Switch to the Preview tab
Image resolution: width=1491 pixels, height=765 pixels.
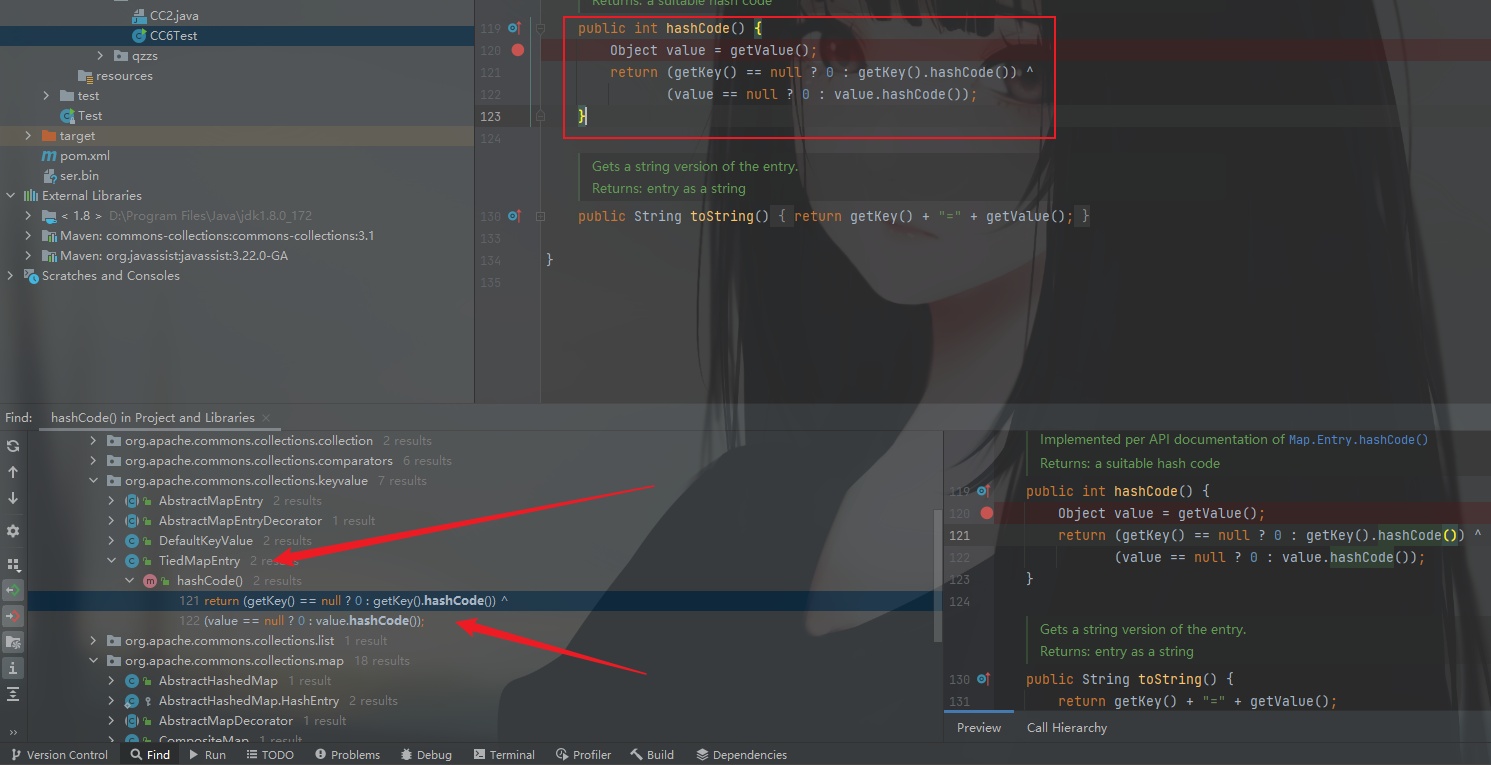coord(979,728)
